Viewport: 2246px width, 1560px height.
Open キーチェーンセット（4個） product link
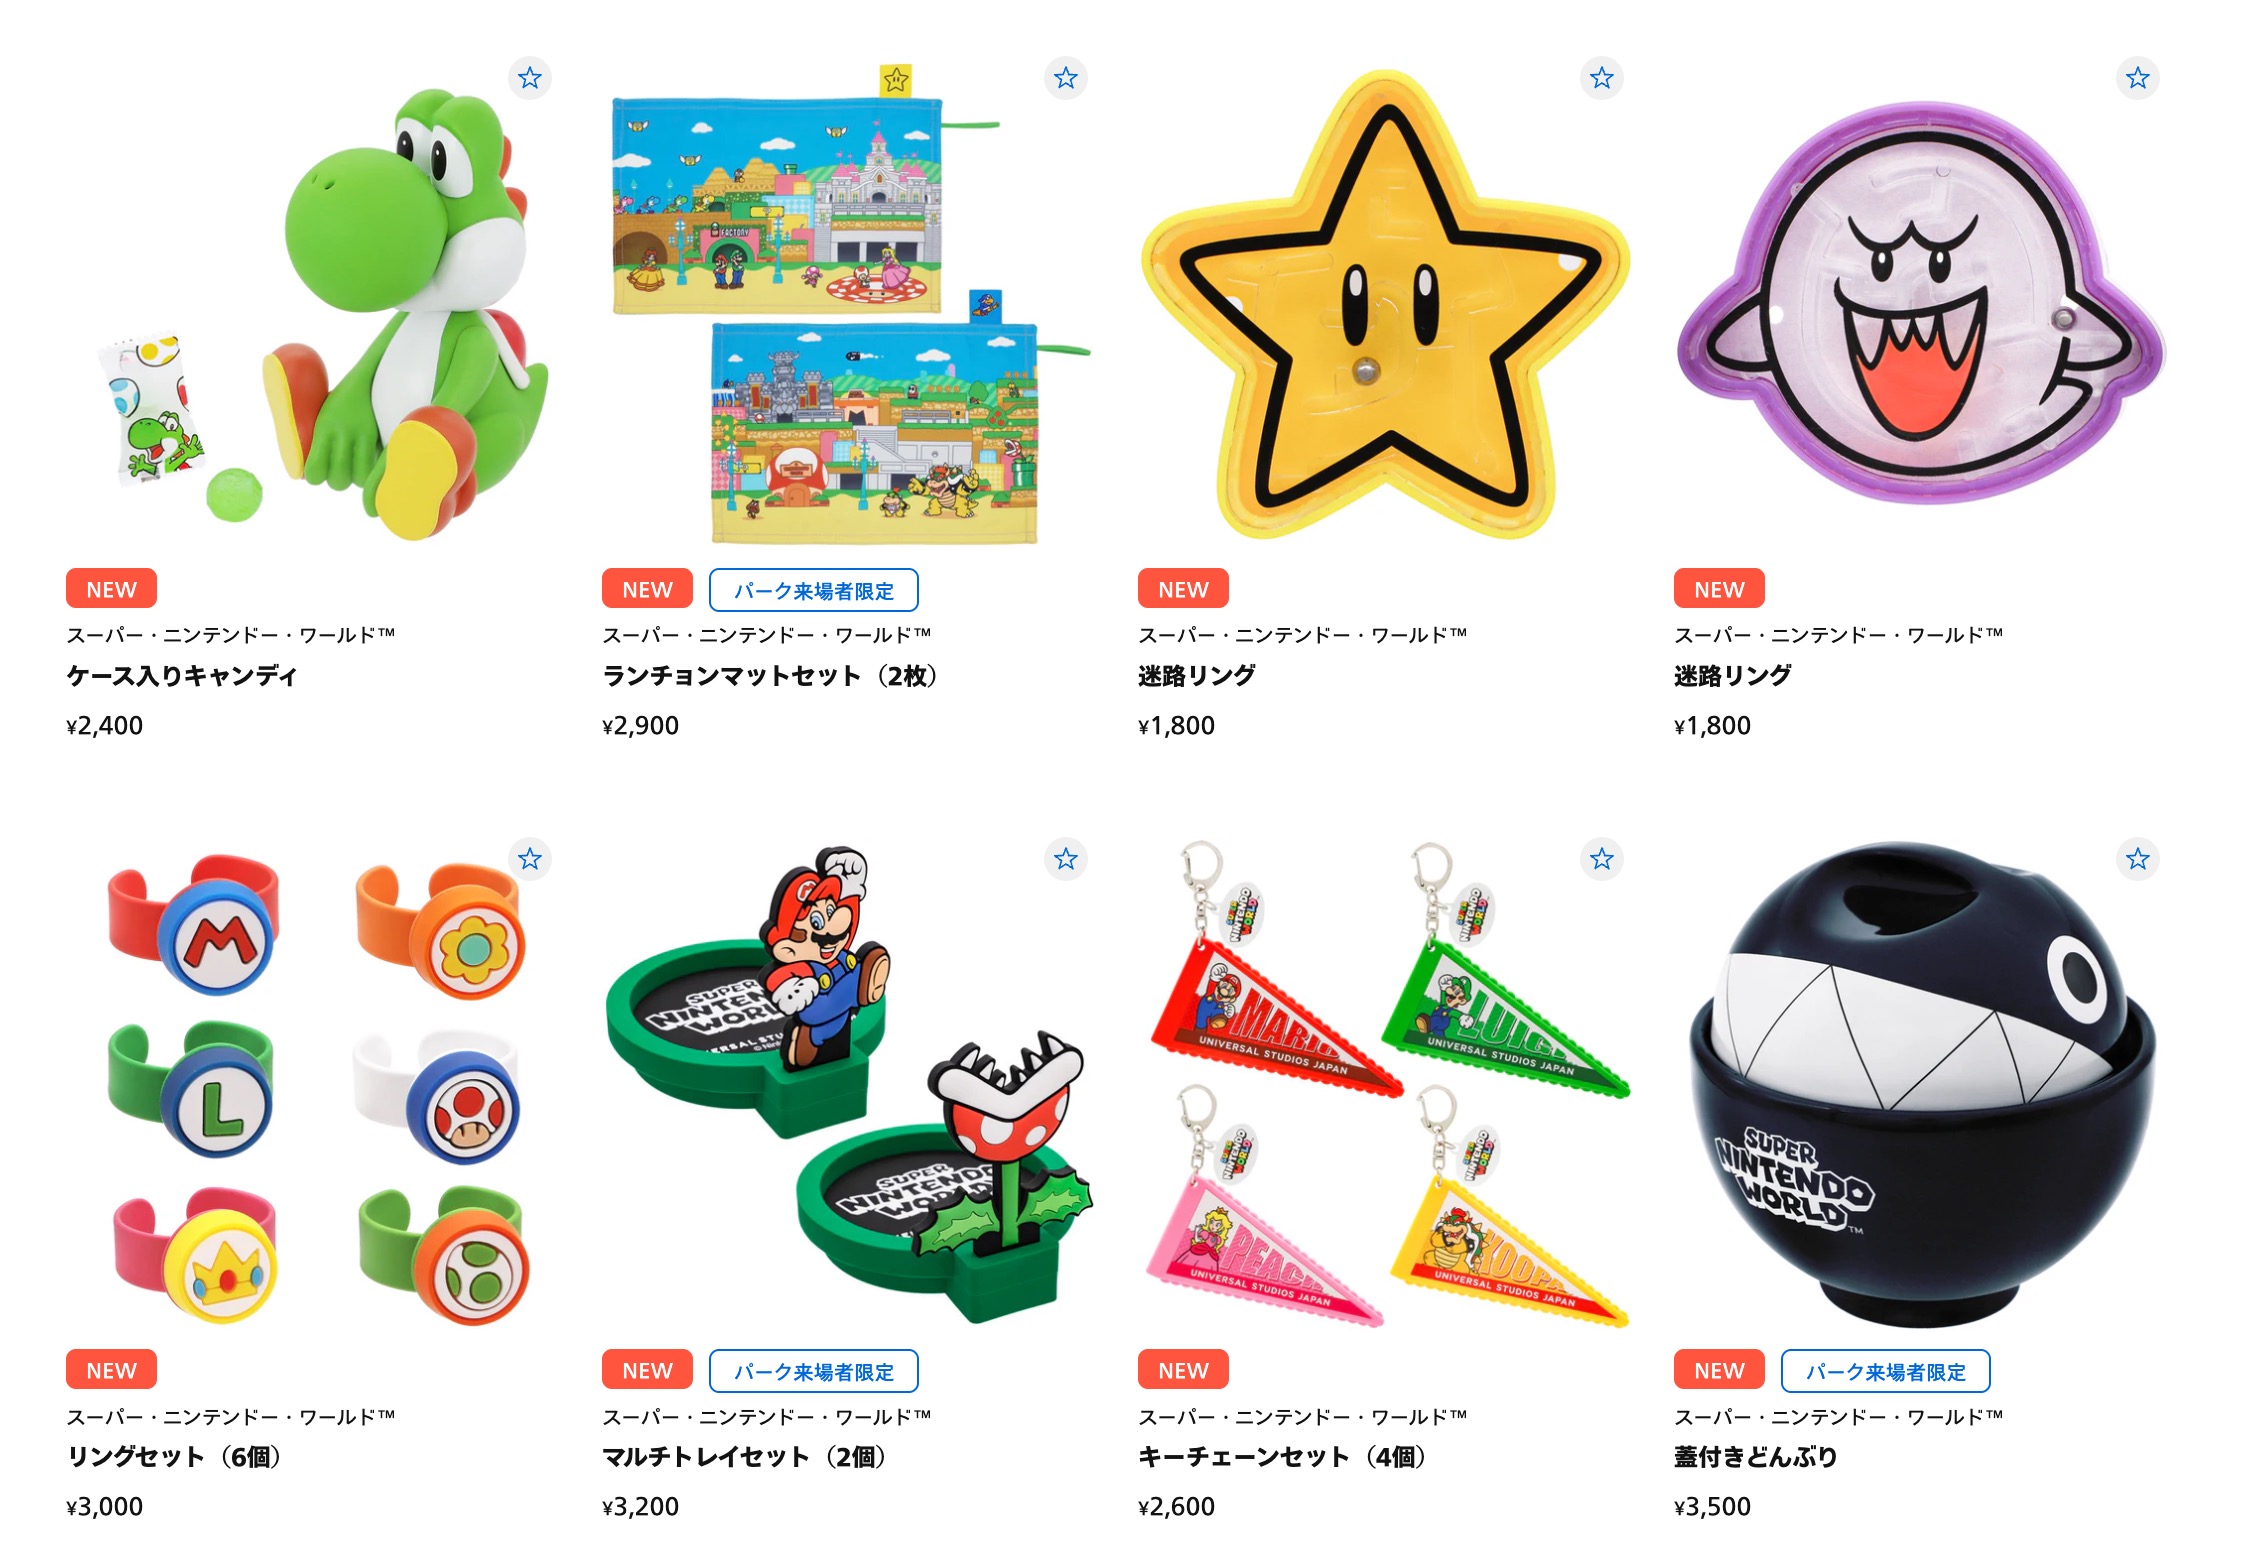point(1283,1457)
